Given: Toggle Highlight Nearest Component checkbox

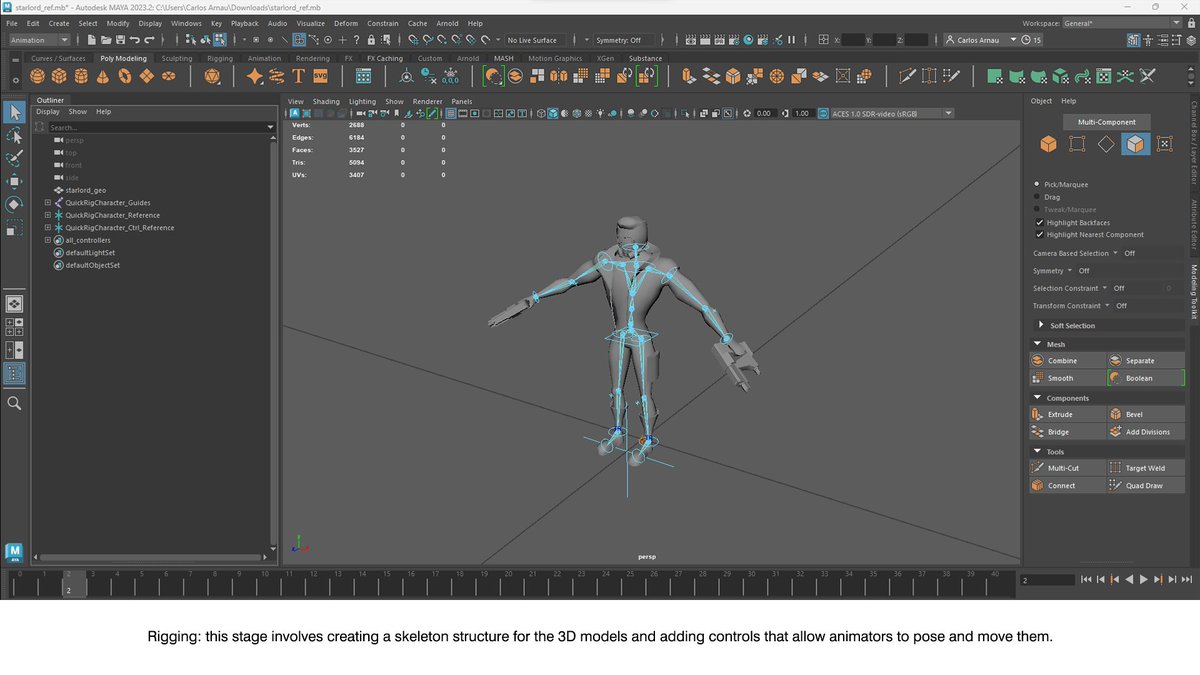Looking at the screenshot, I should [x=1040, y=234].
